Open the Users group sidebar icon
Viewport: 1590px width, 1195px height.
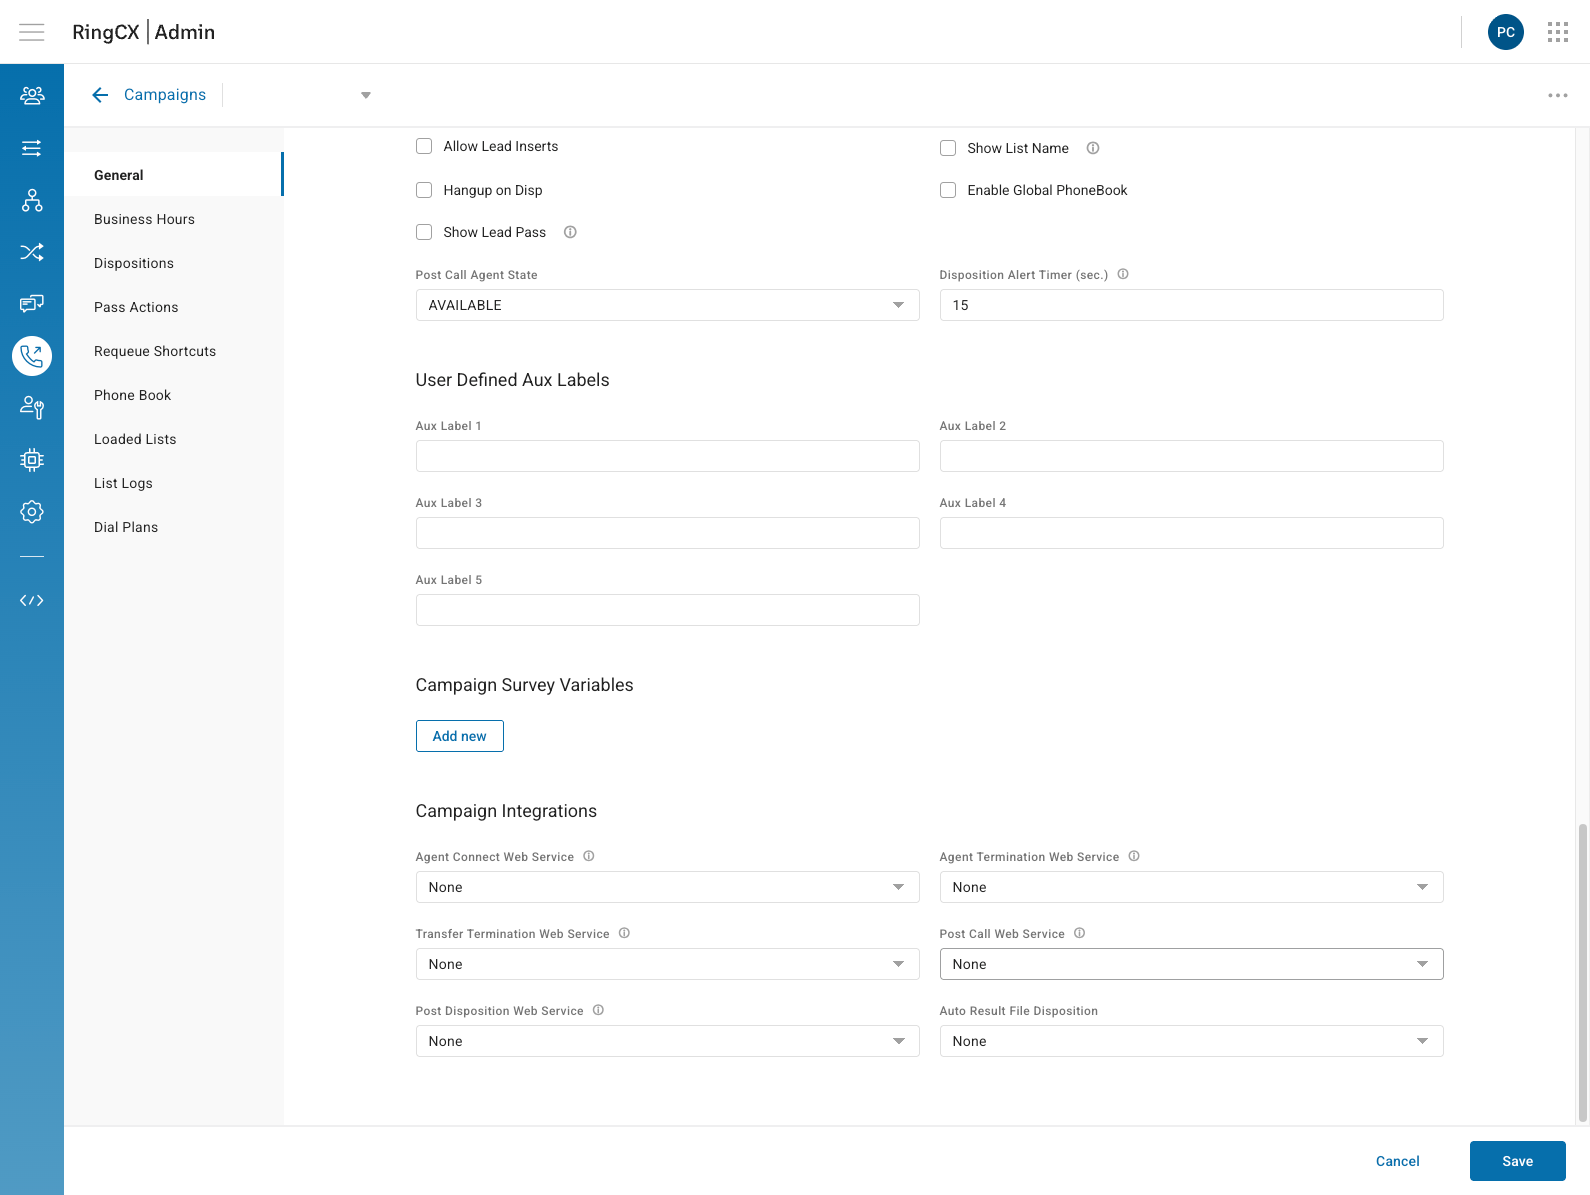32,95
